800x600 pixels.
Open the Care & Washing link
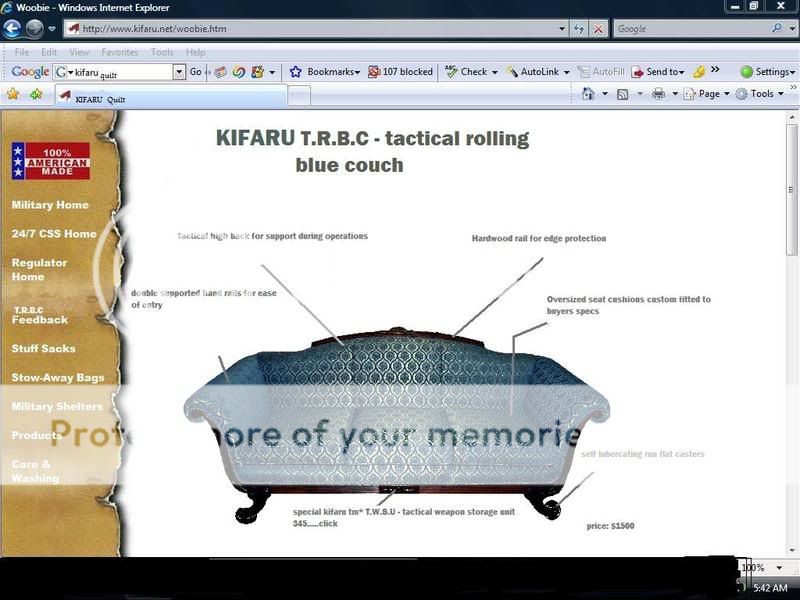tap(35, 471)
